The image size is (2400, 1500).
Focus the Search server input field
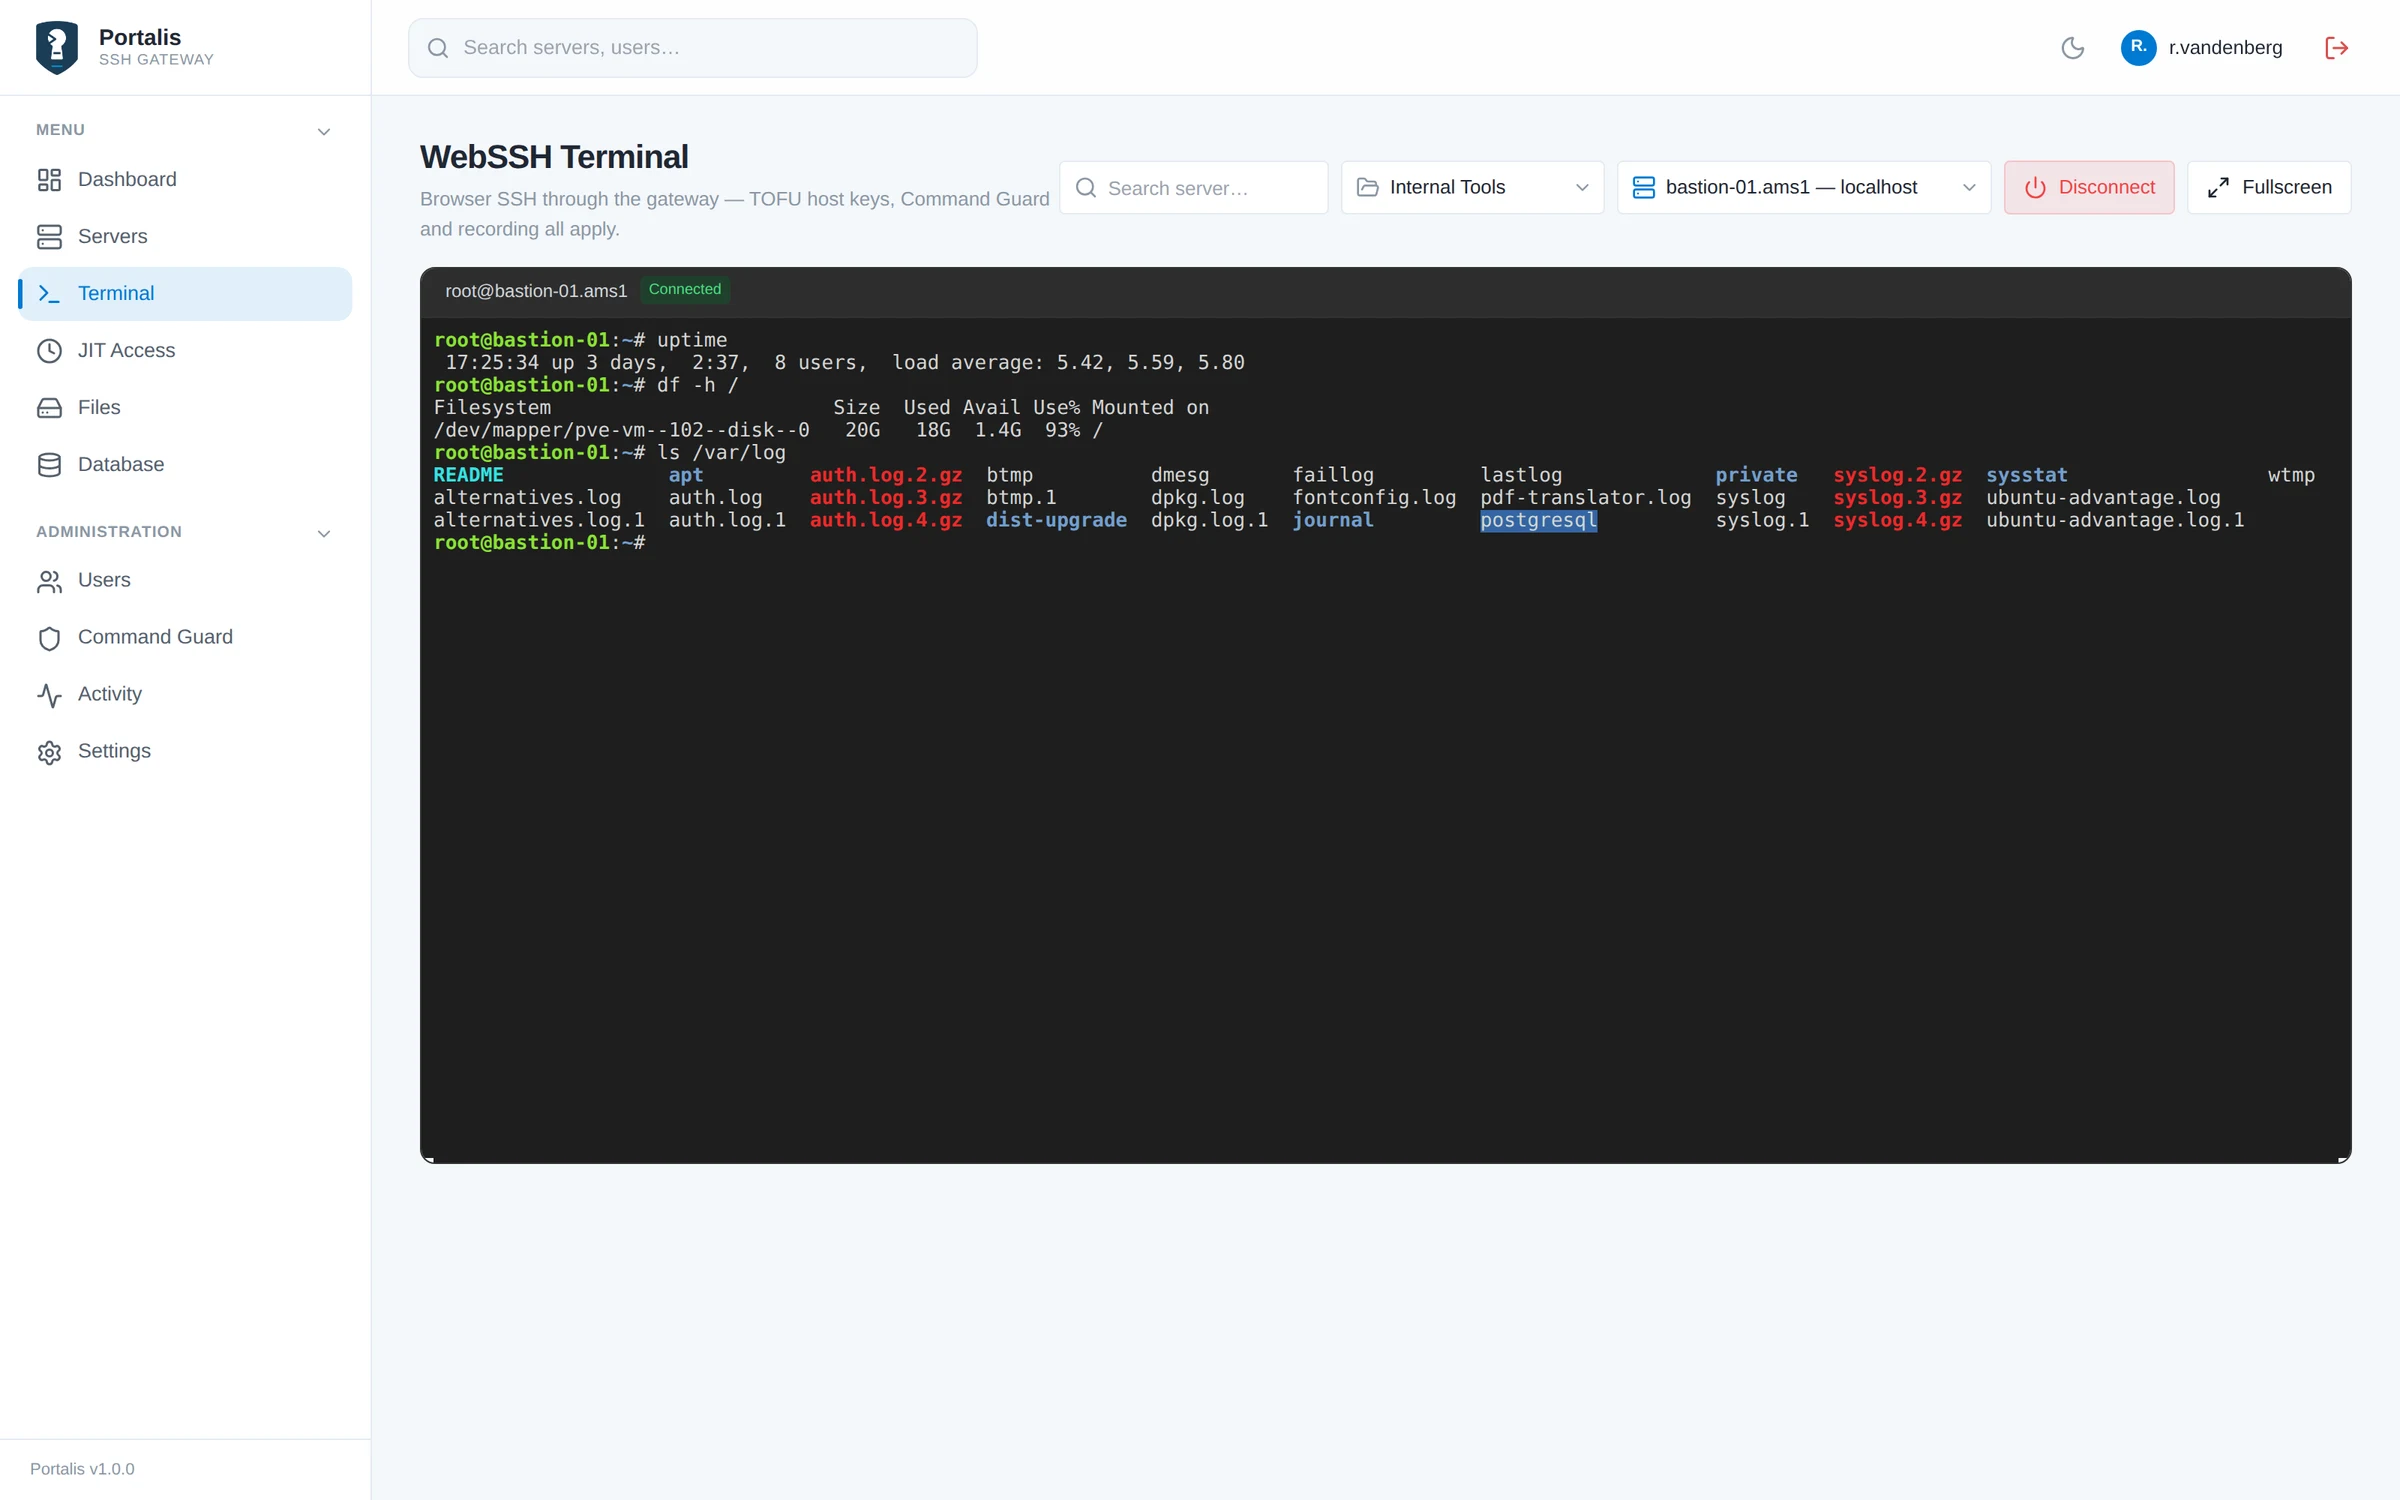[1193, 187]
